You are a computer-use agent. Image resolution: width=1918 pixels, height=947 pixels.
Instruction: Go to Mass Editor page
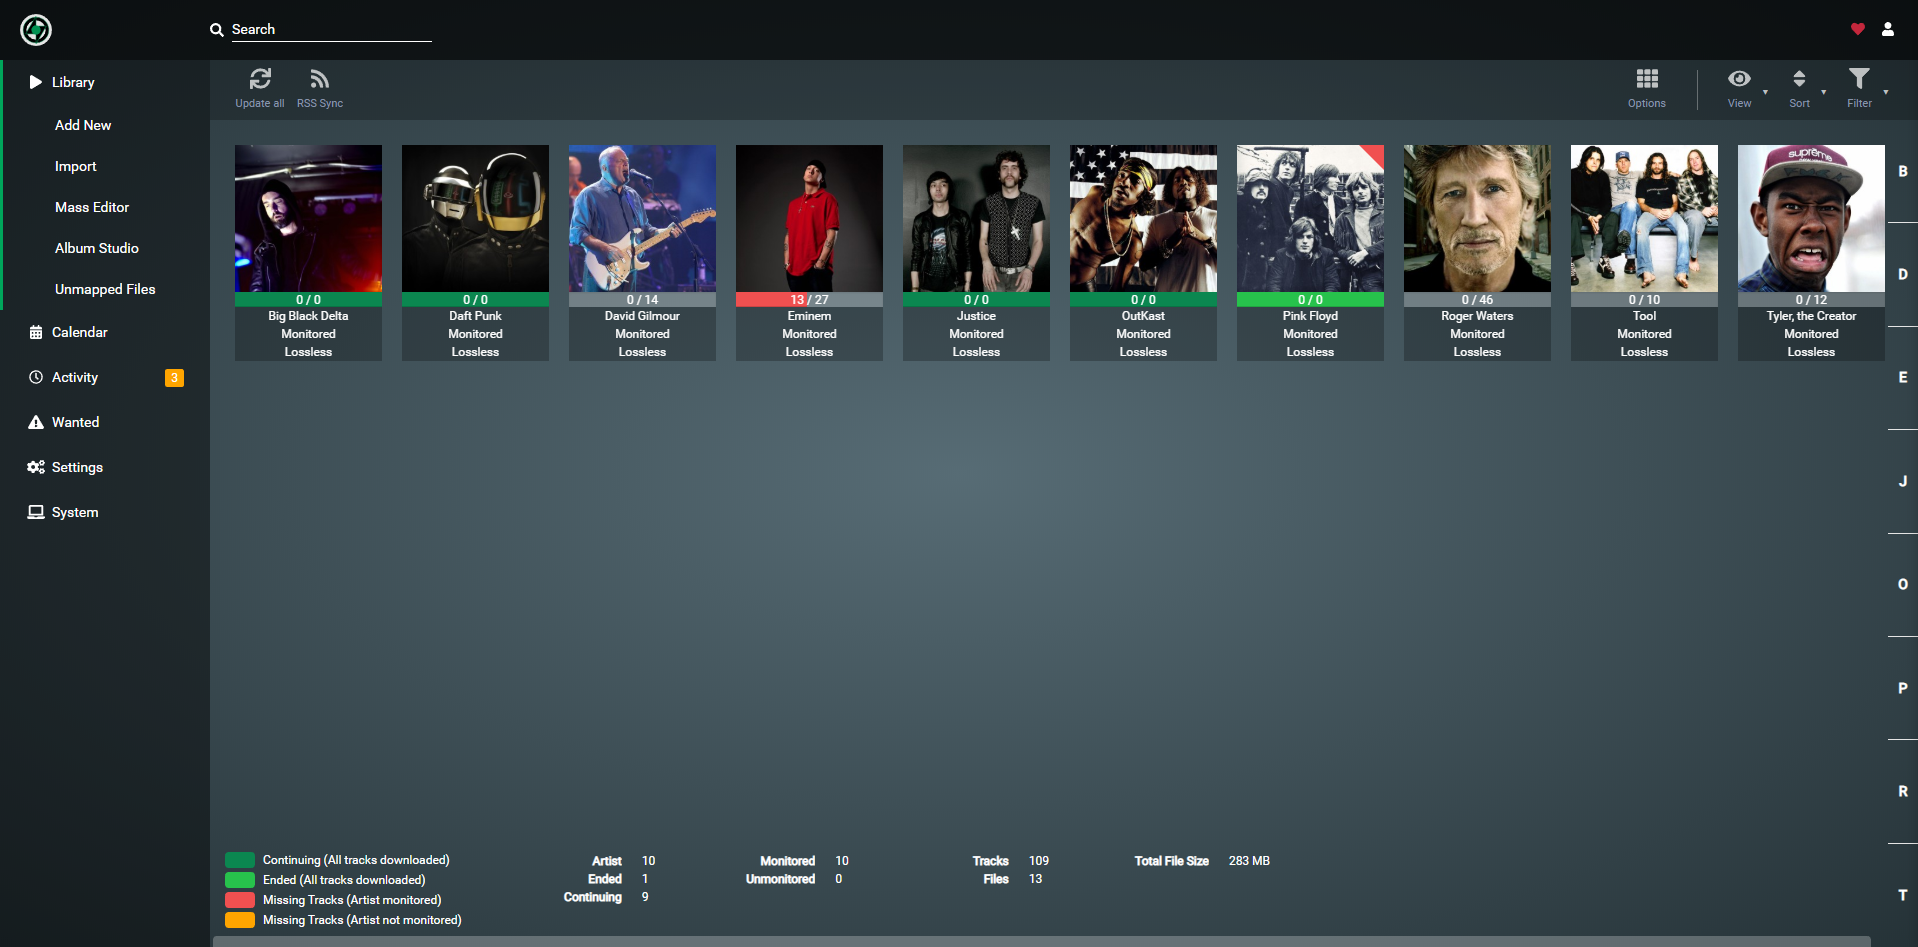point(92,207)
